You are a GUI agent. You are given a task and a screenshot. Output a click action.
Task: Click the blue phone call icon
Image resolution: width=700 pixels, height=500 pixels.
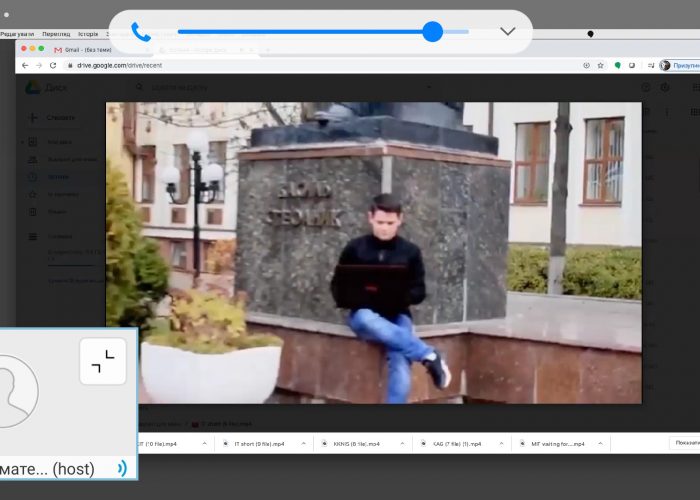click(141, 32)
